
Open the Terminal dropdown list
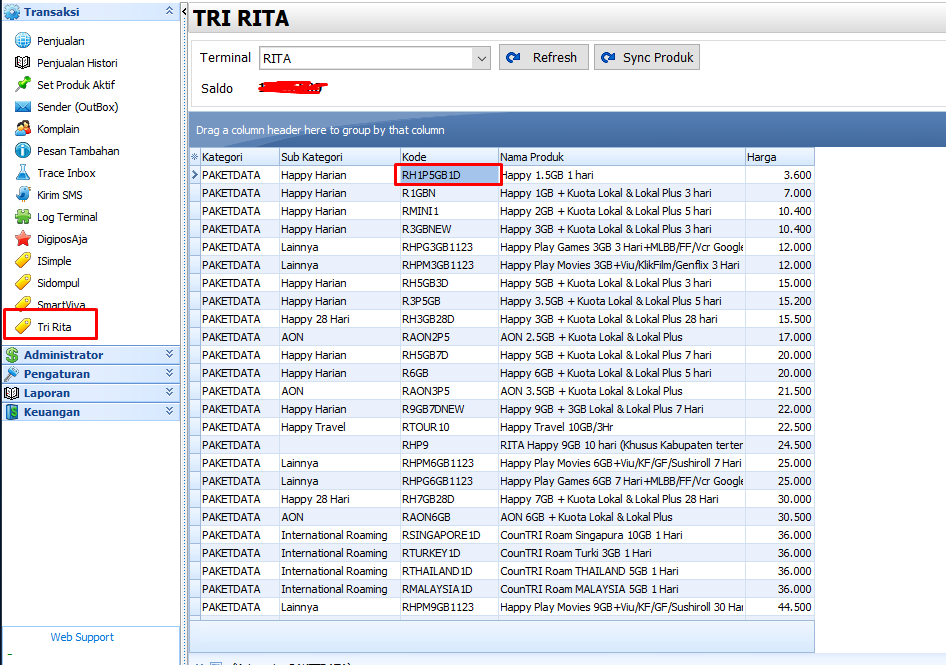479,57
